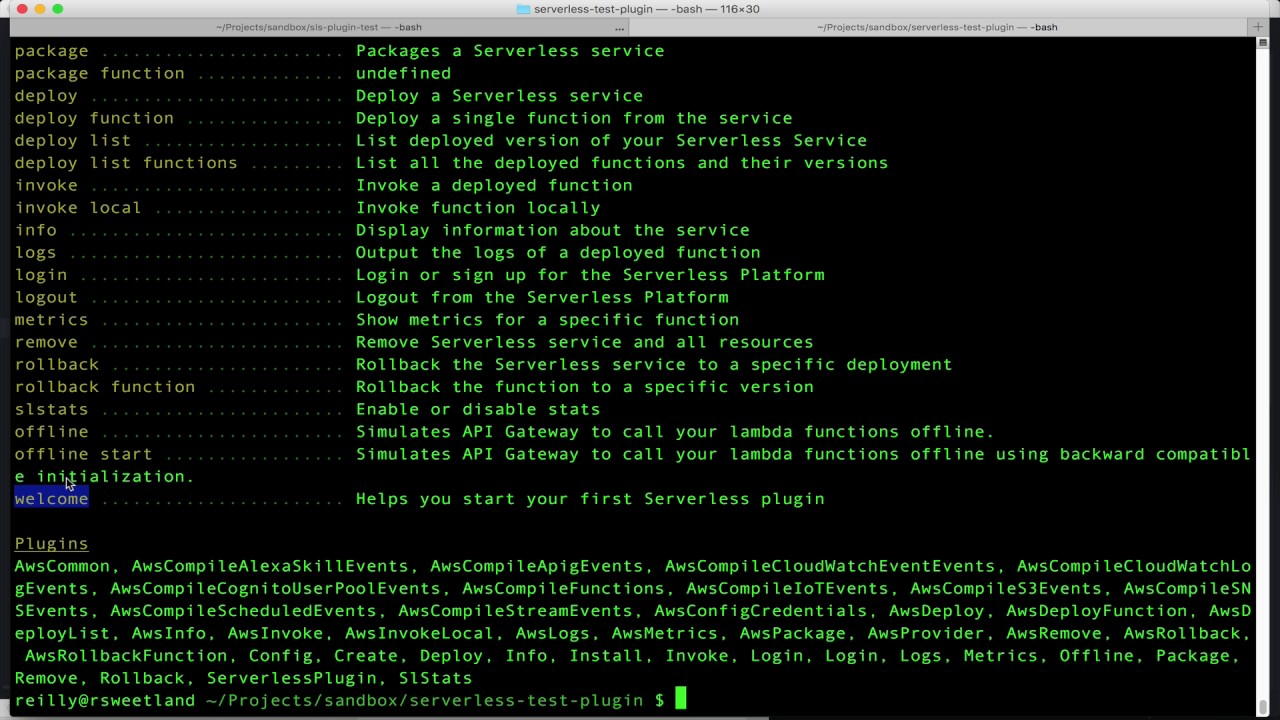Click the folder icon in window title
This screenshot has height=720, width=1280.
(x=523, y=9)
